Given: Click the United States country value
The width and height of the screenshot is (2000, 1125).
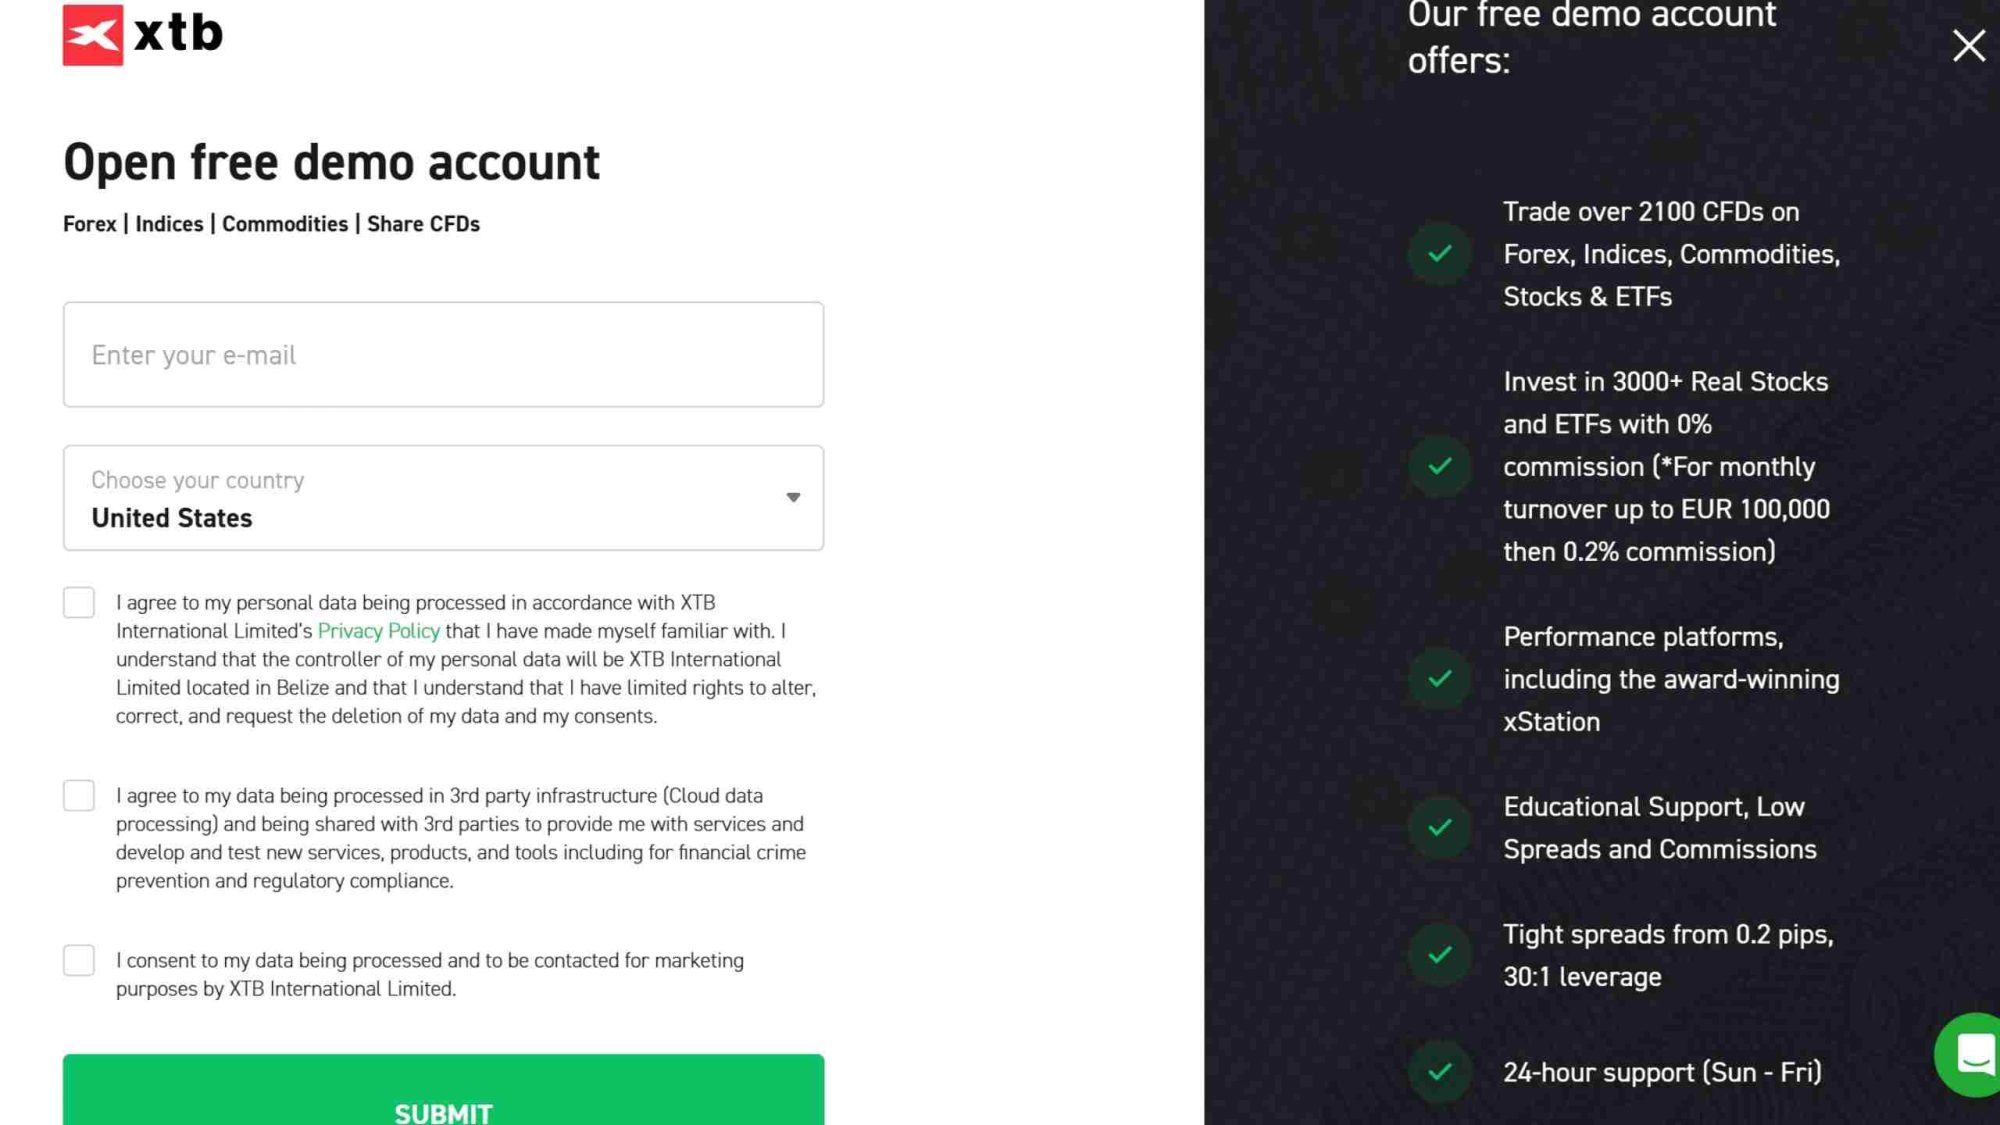Looking at the screenshot, I should point(172,519).
